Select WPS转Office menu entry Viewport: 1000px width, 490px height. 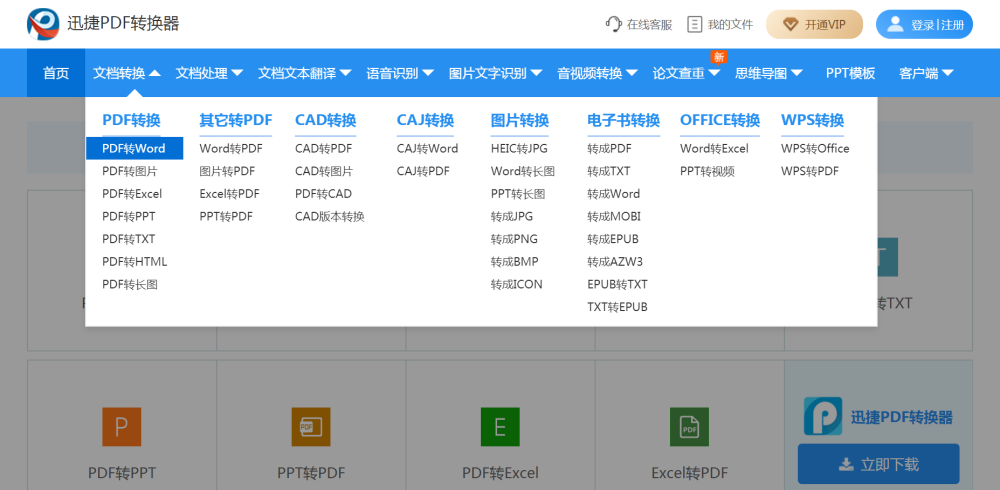[815, 149]
